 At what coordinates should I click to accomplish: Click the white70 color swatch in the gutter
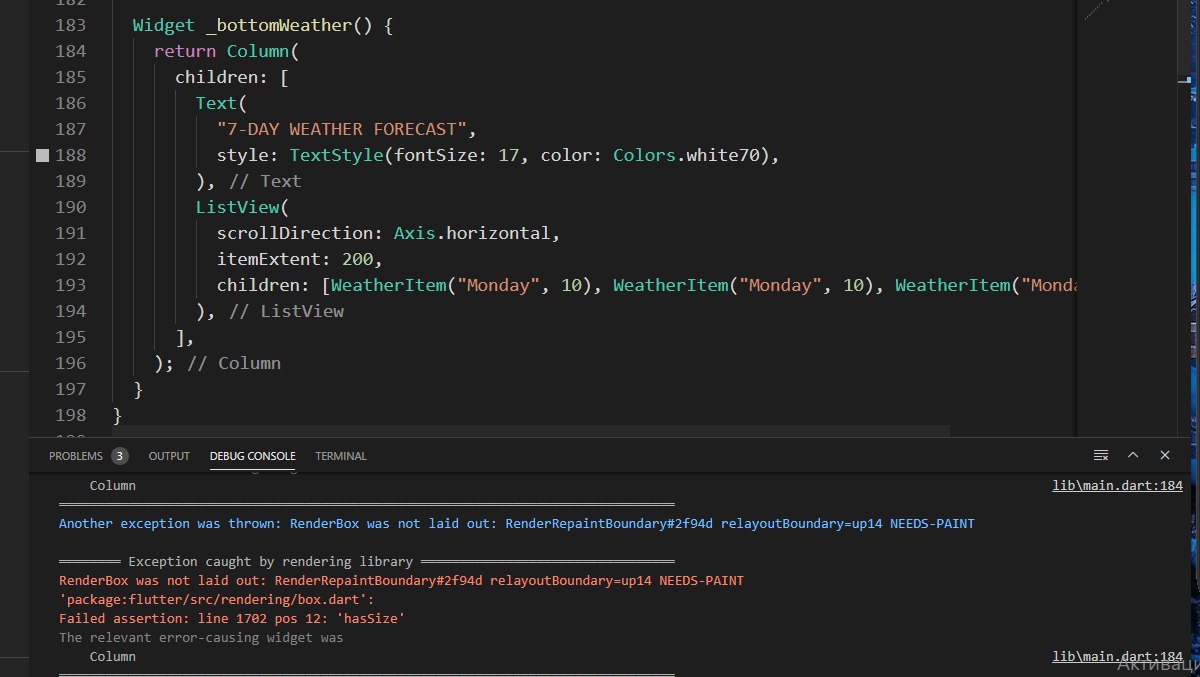(x=42, y=155)
